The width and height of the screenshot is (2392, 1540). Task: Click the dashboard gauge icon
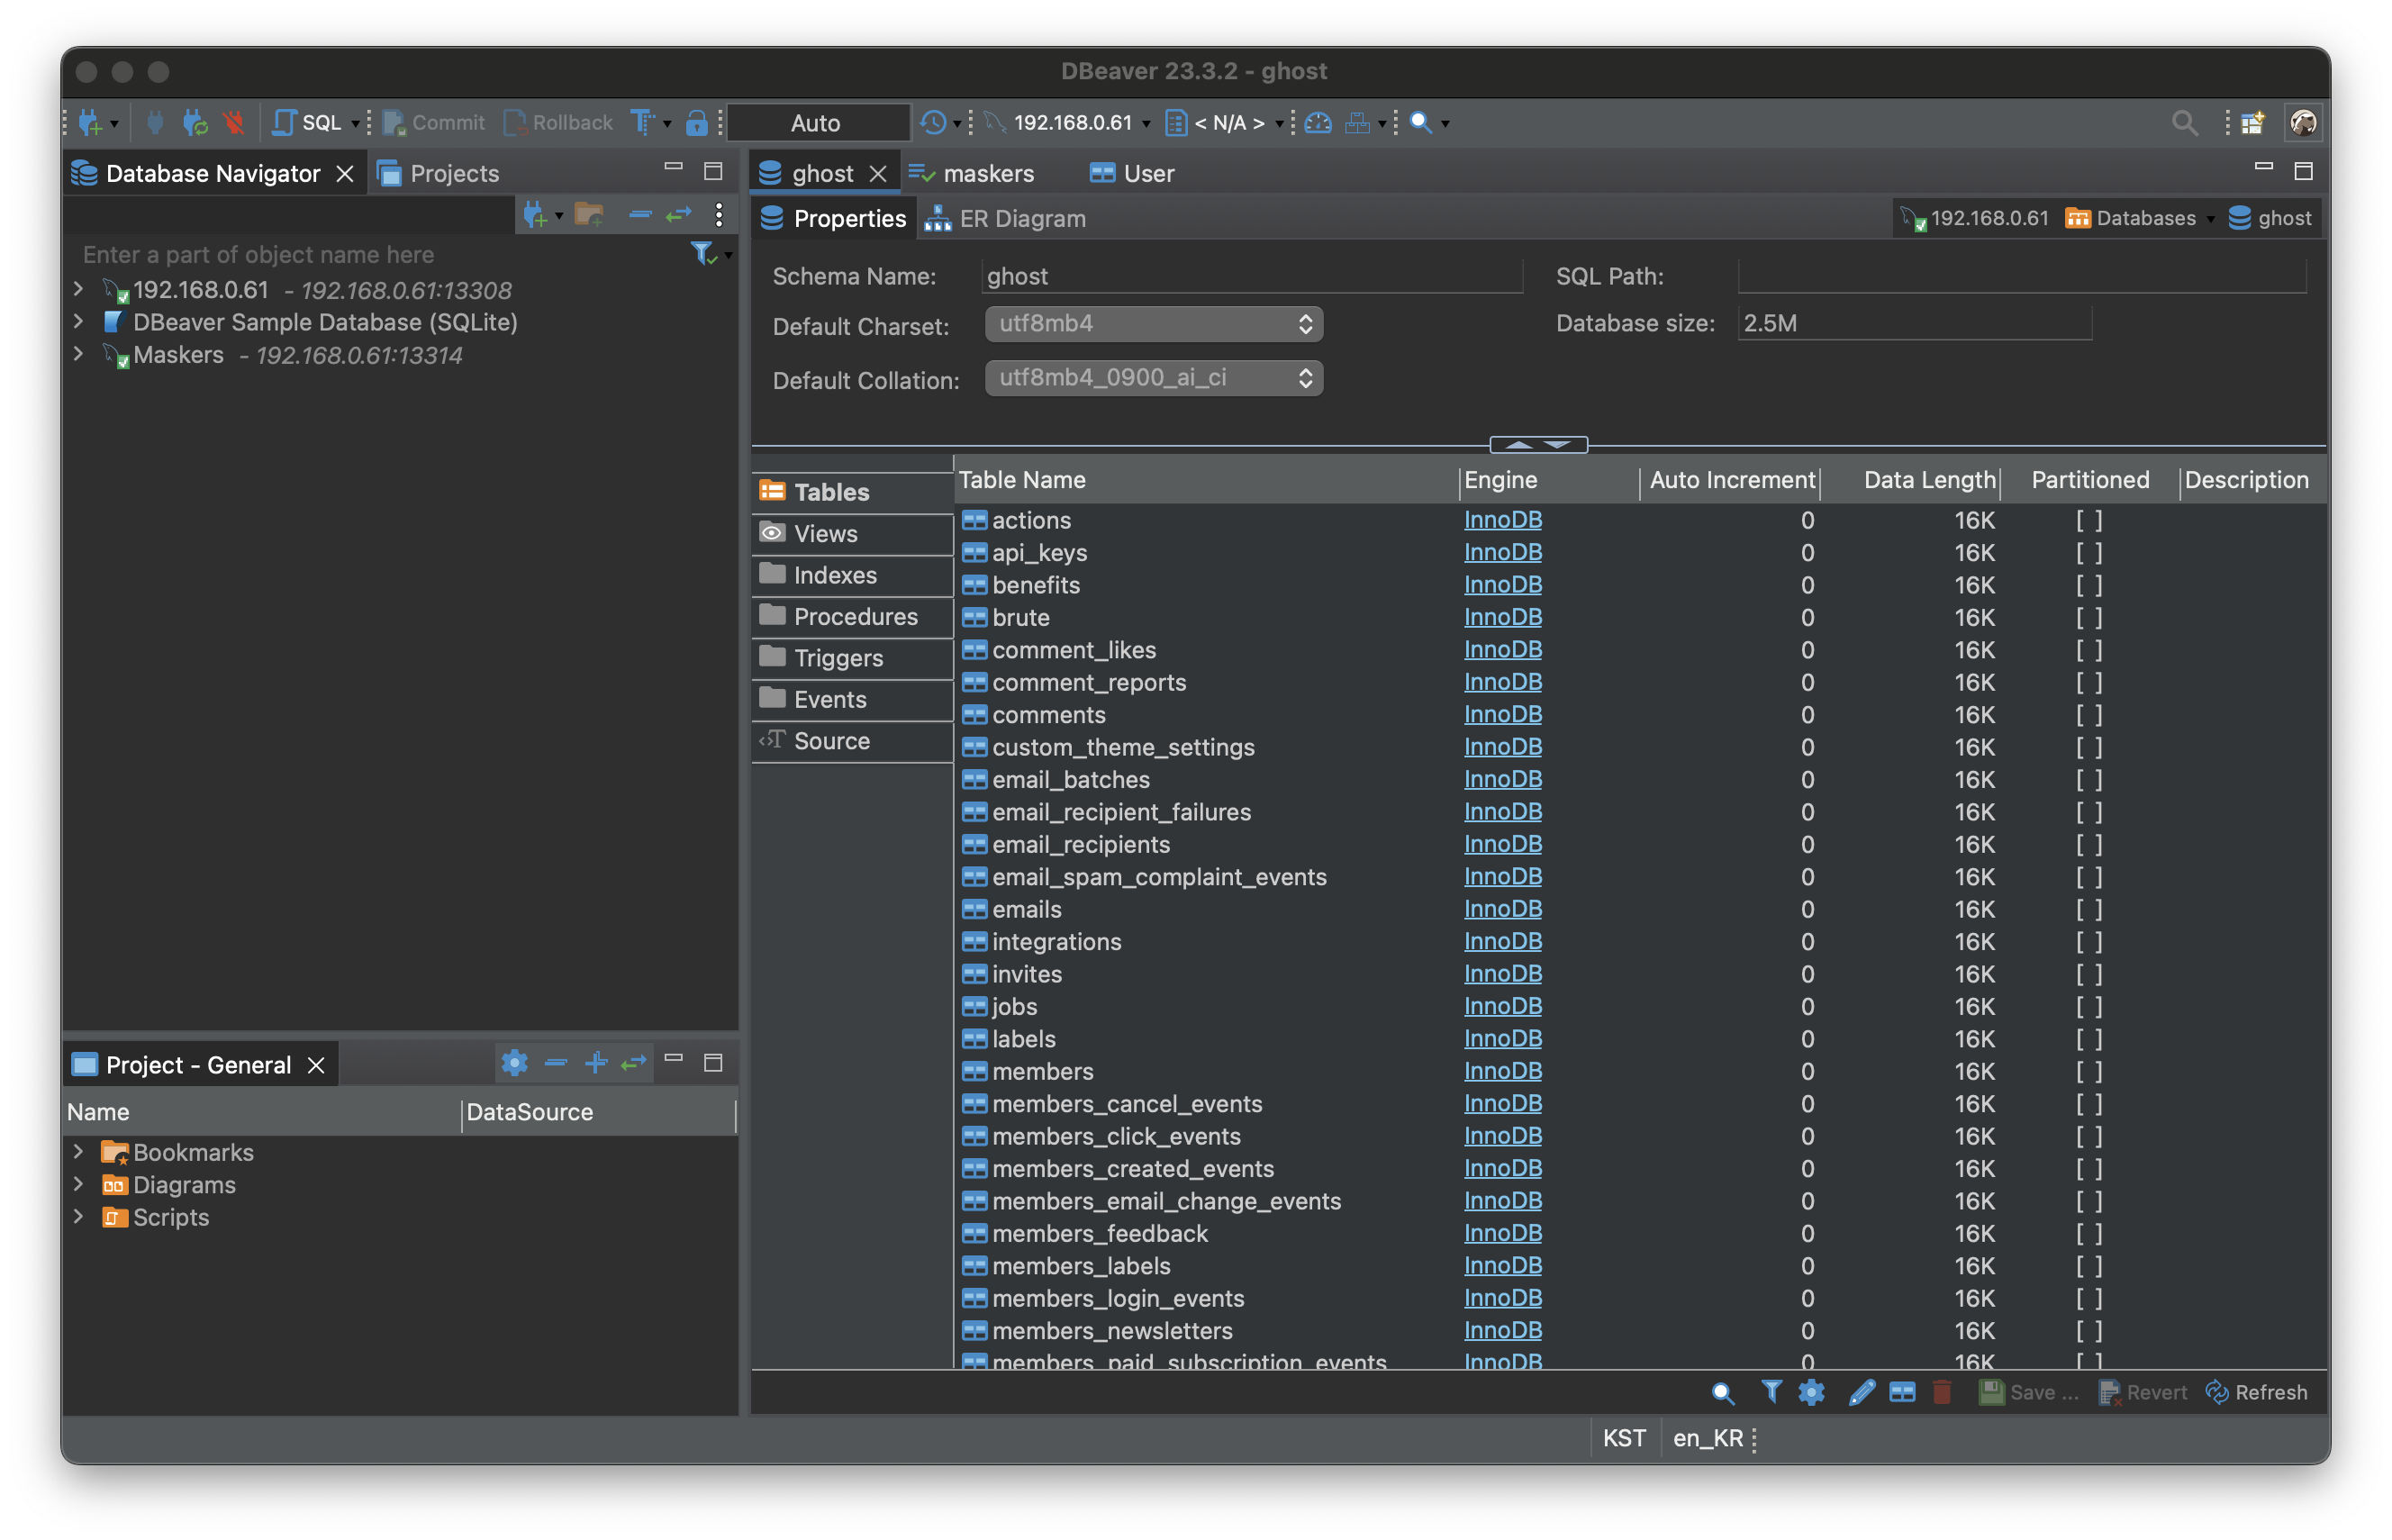point(1318,123)
